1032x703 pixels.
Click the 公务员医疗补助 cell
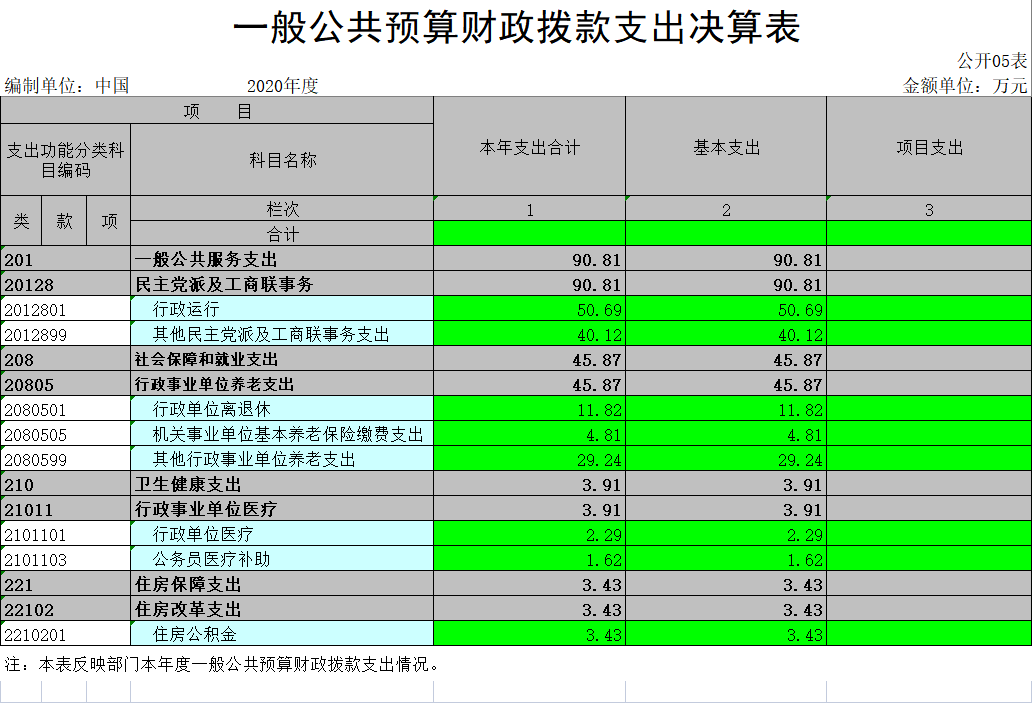[x=211, y=559]
